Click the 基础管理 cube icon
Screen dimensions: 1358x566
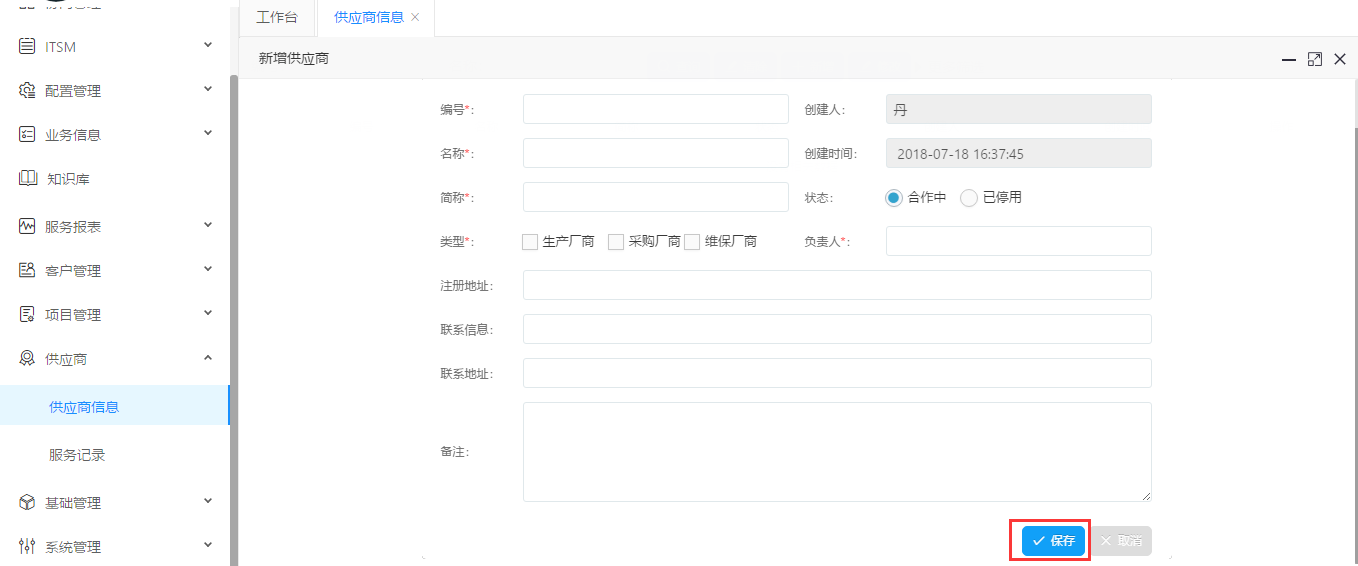point(27,502)
